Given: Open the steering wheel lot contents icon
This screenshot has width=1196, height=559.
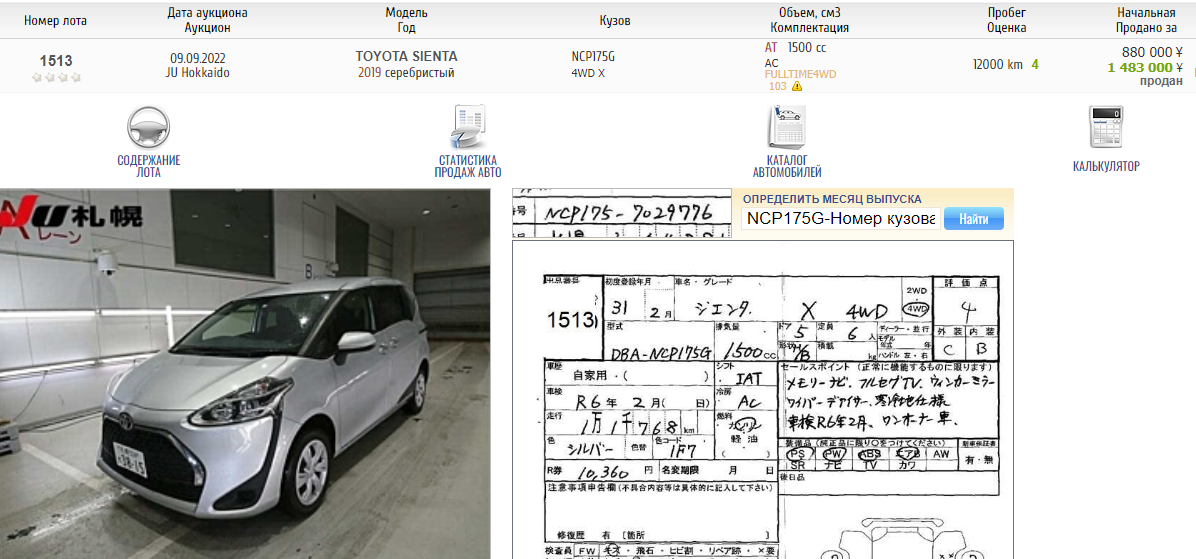Looking at the screenshot, I should point(148,127).
